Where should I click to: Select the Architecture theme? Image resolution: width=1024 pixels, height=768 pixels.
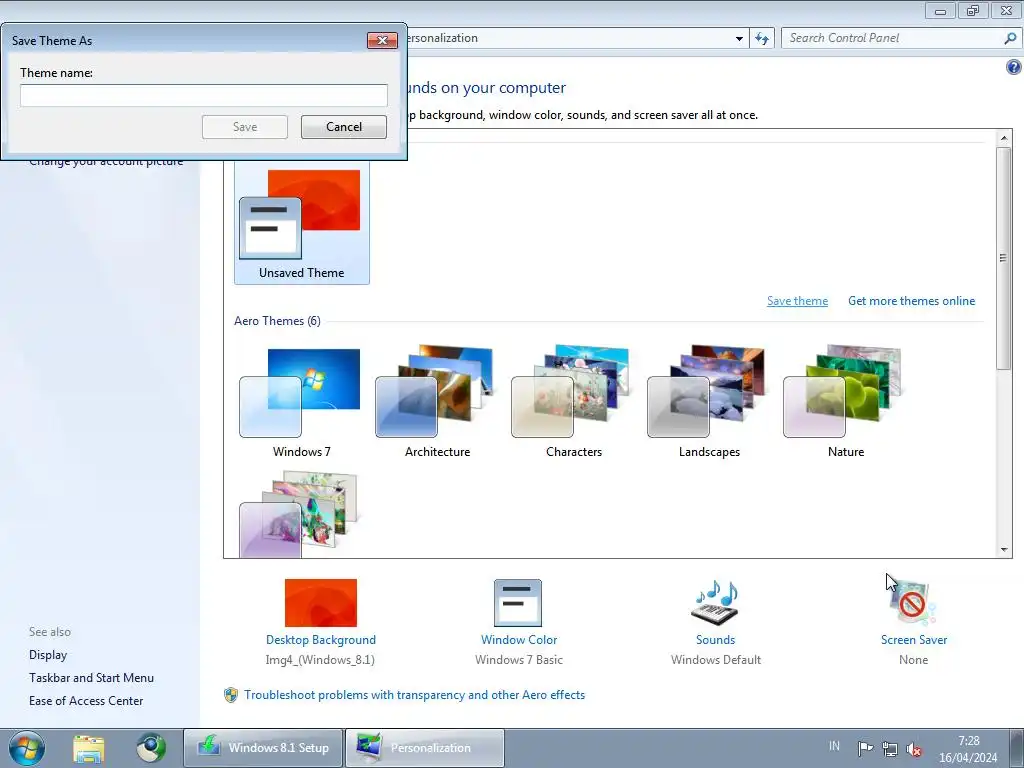click(437, 402)
